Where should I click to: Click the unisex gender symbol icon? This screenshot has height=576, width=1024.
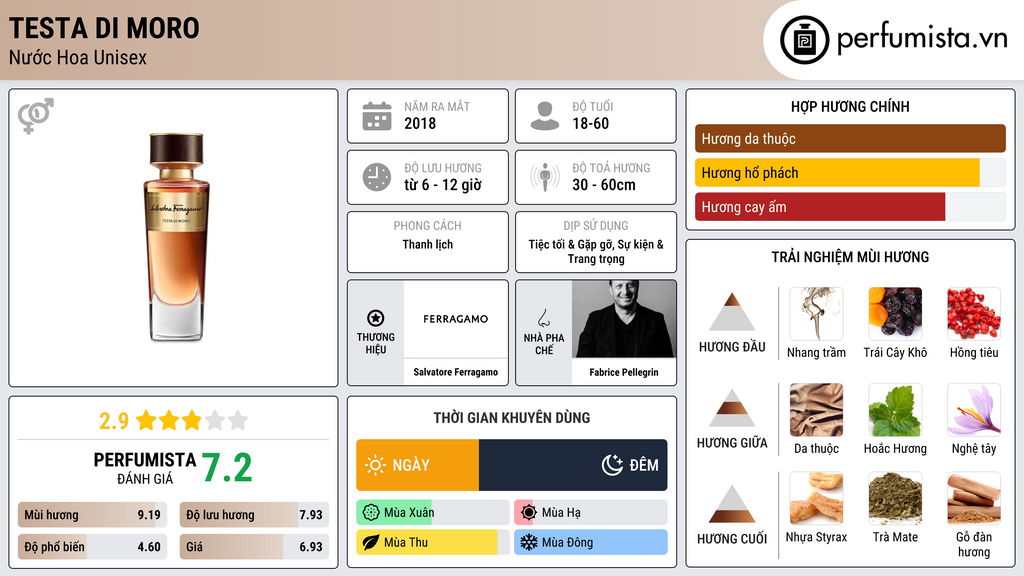point(36,116)
